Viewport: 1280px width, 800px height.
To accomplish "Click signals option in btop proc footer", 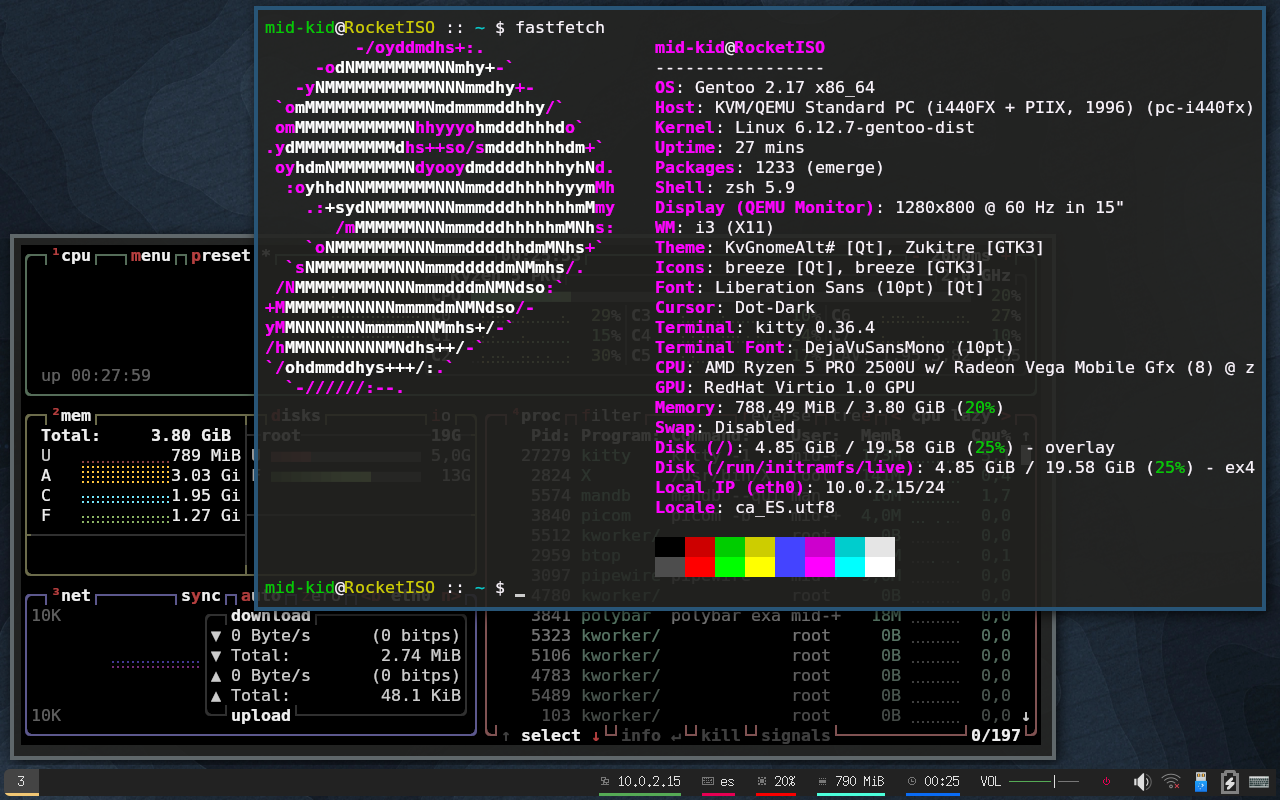I will [x=795, y=735].
